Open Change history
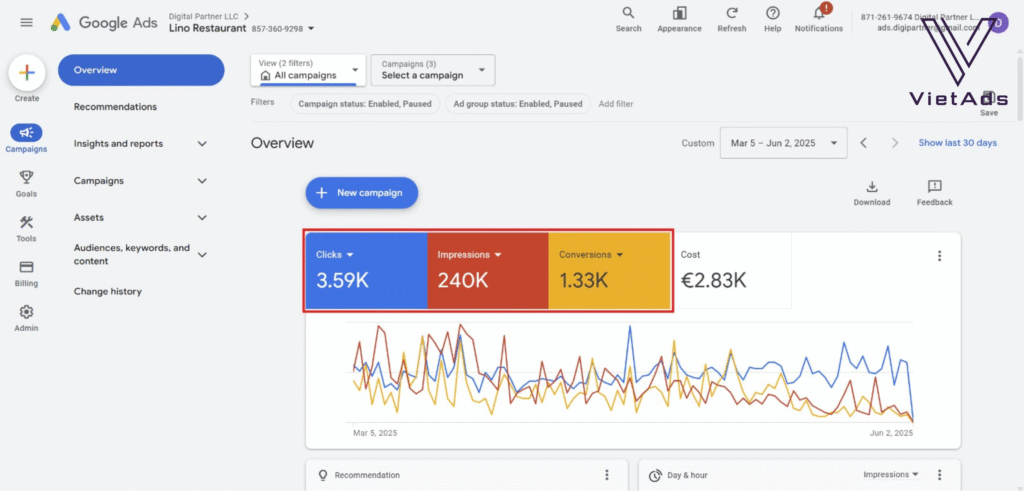The height and width of the screenshot is (492, 1024). 108,291
